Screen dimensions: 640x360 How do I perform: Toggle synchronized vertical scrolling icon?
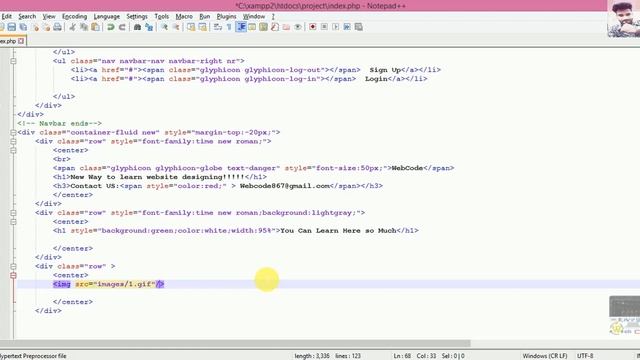point(191,27)
